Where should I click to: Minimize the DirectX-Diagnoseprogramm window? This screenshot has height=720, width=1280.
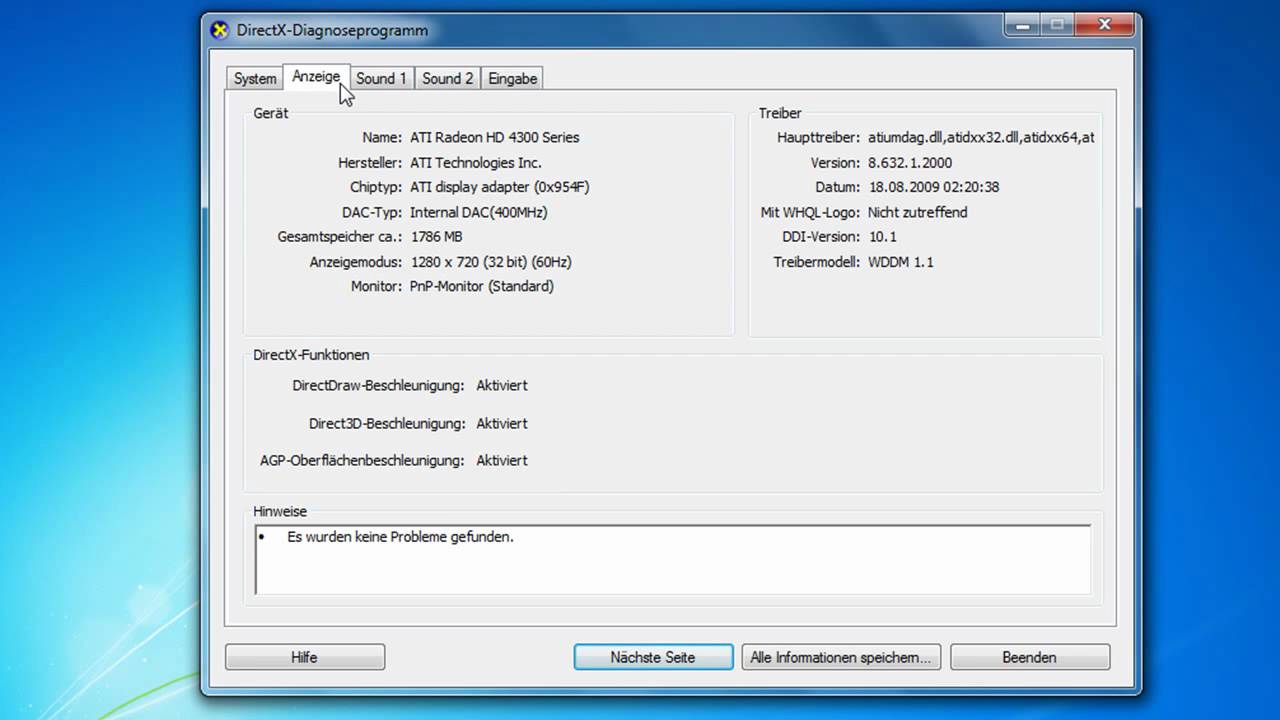pyautogui.click(x=1023, y=25)
